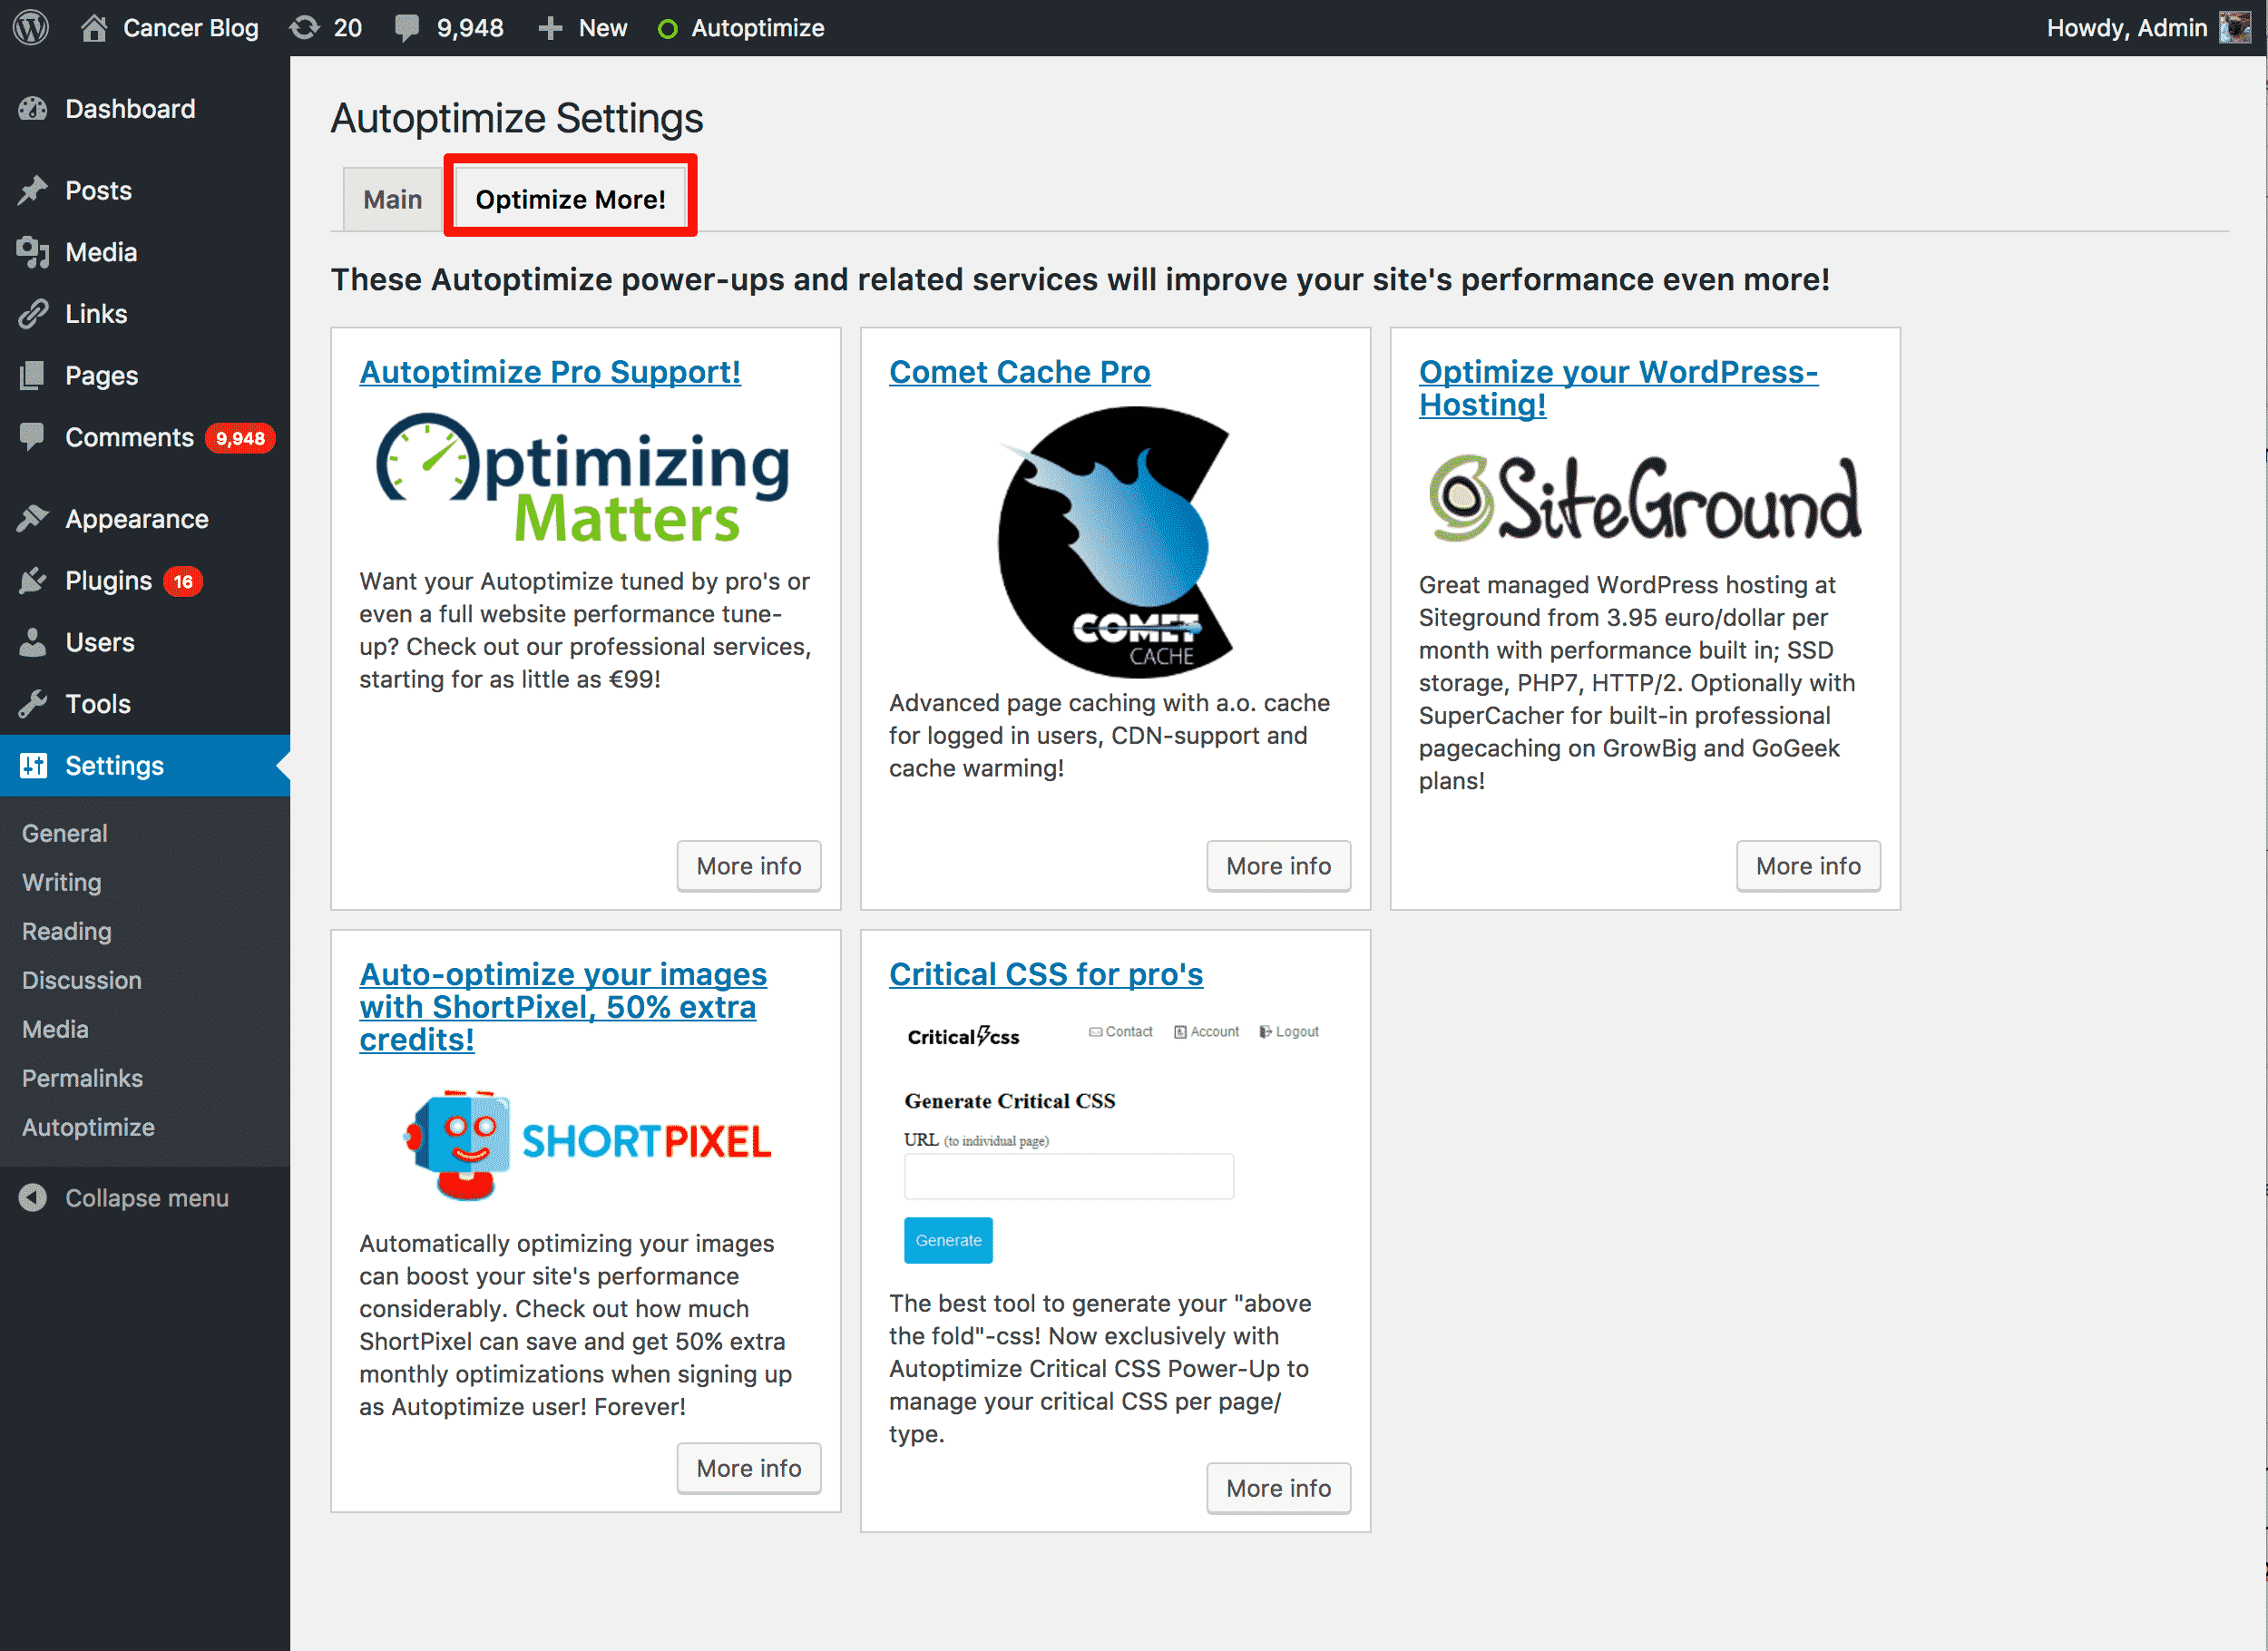Click the Plugins plug icon
Screen dimensions: 2268x1651
click(33, 581)
